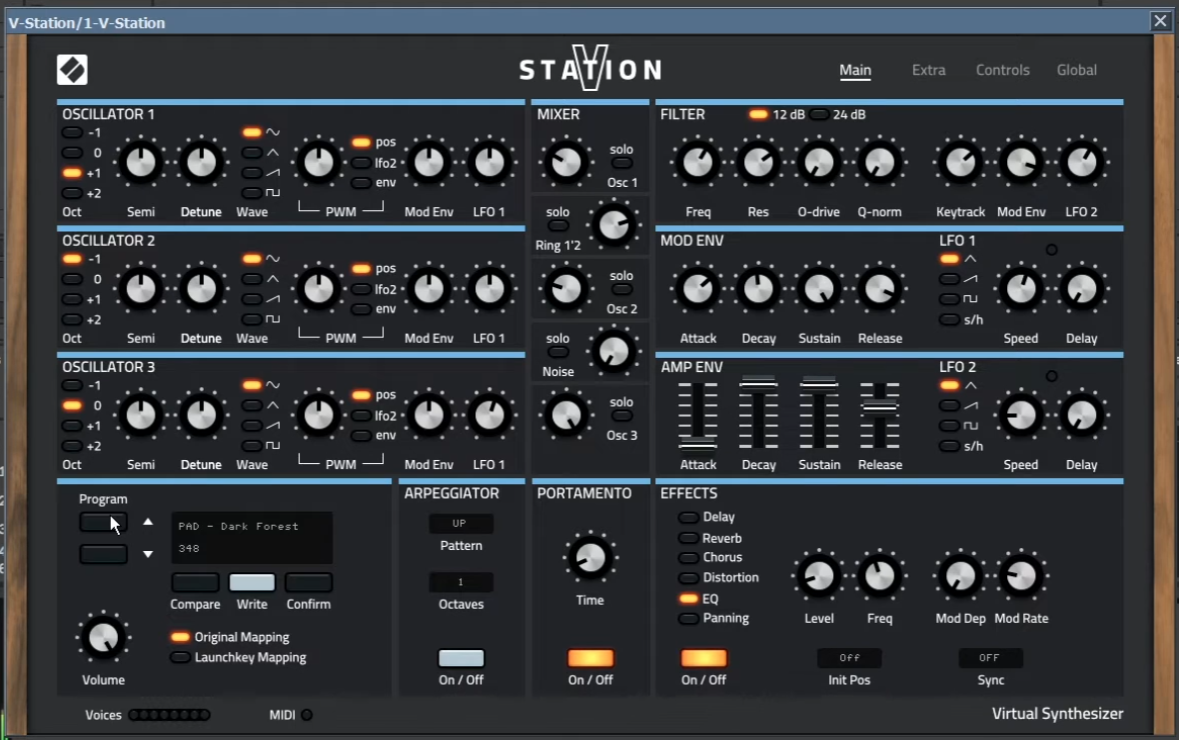Open the Global tab
The width and height of the screenshot is (1179, 740).
pyautogui.click(x=1077, y=70)
